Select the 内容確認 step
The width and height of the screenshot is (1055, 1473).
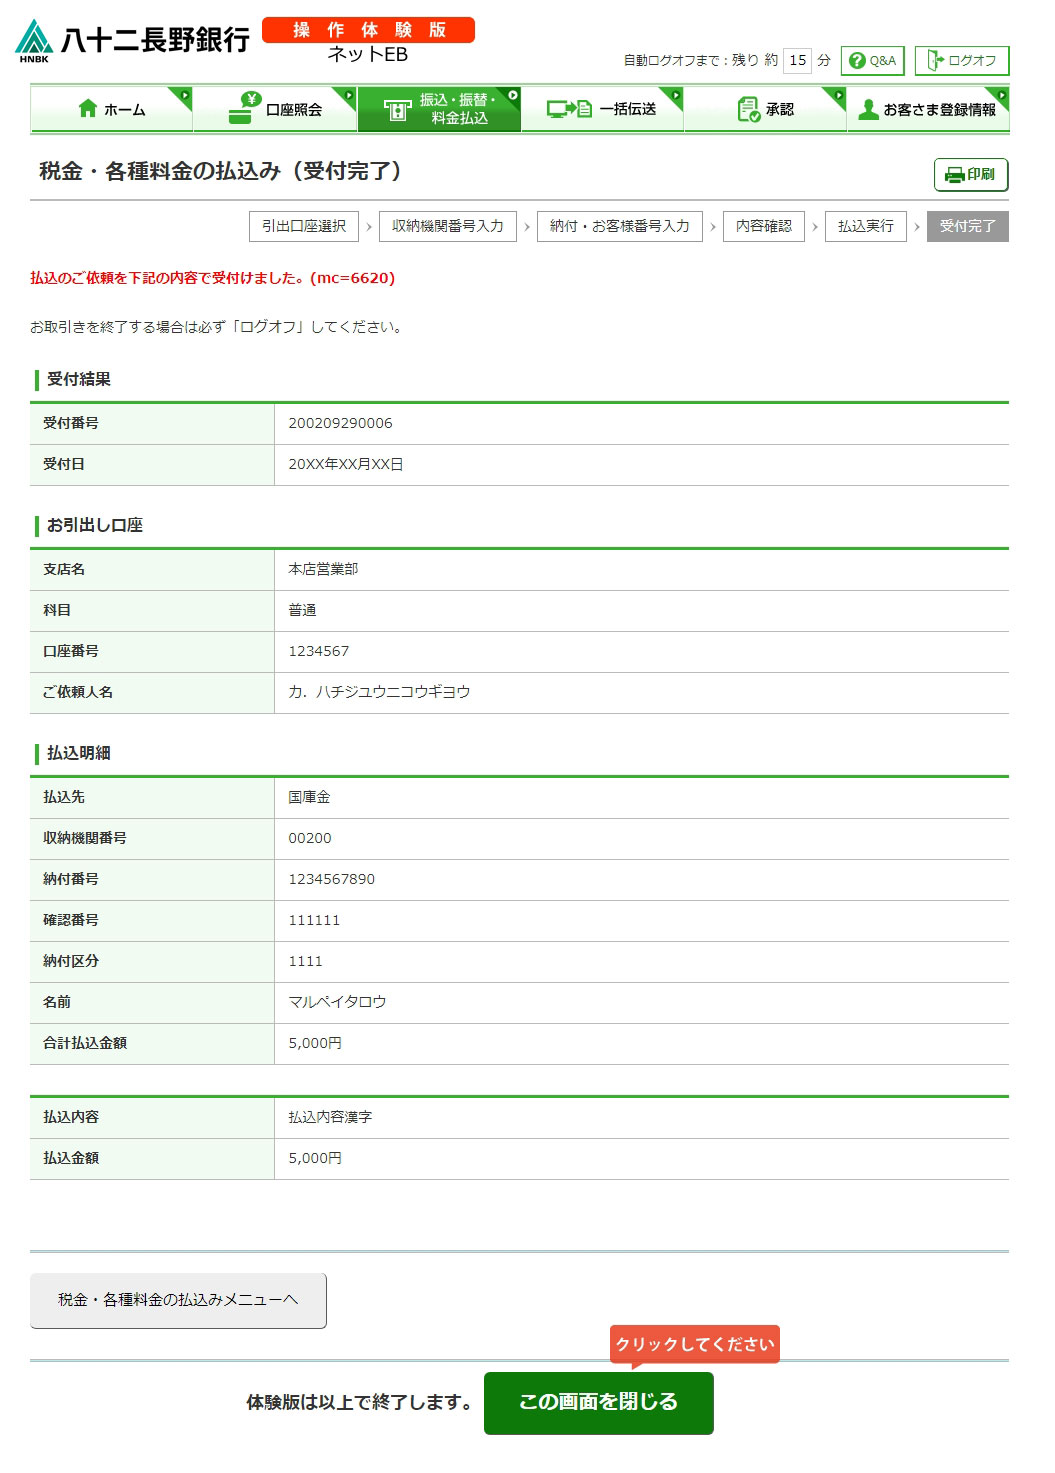point(763,226)
